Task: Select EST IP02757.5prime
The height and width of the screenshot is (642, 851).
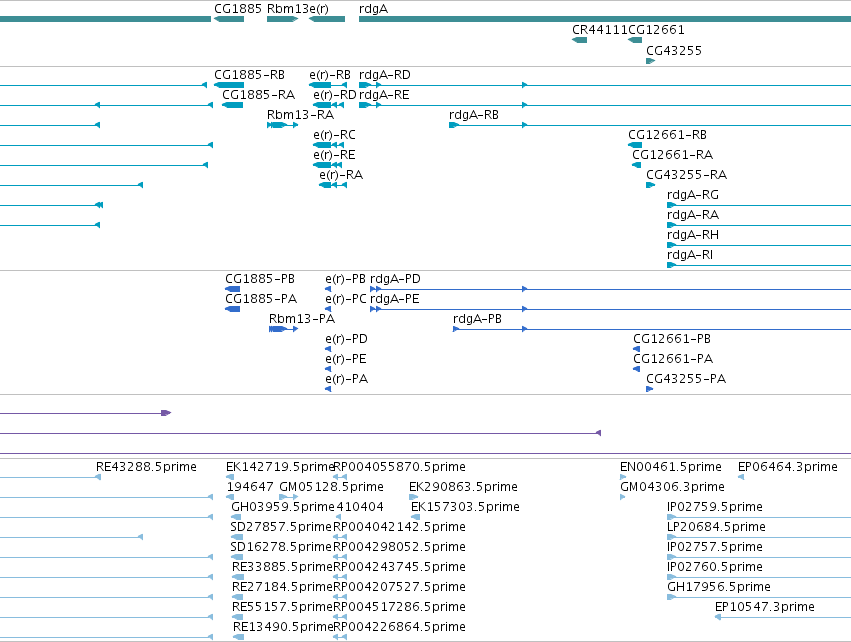Action: (x=715, y=547)
